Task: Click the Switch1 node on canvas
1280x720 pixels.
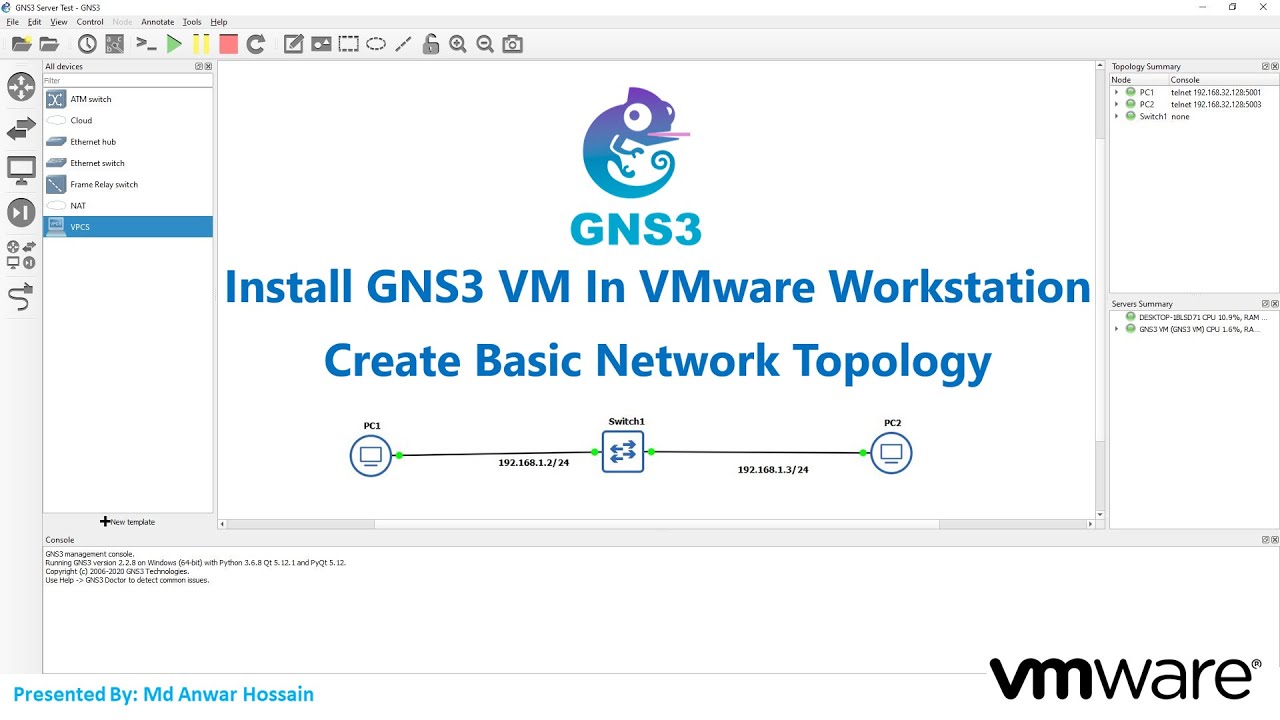Action: [623, 452]
